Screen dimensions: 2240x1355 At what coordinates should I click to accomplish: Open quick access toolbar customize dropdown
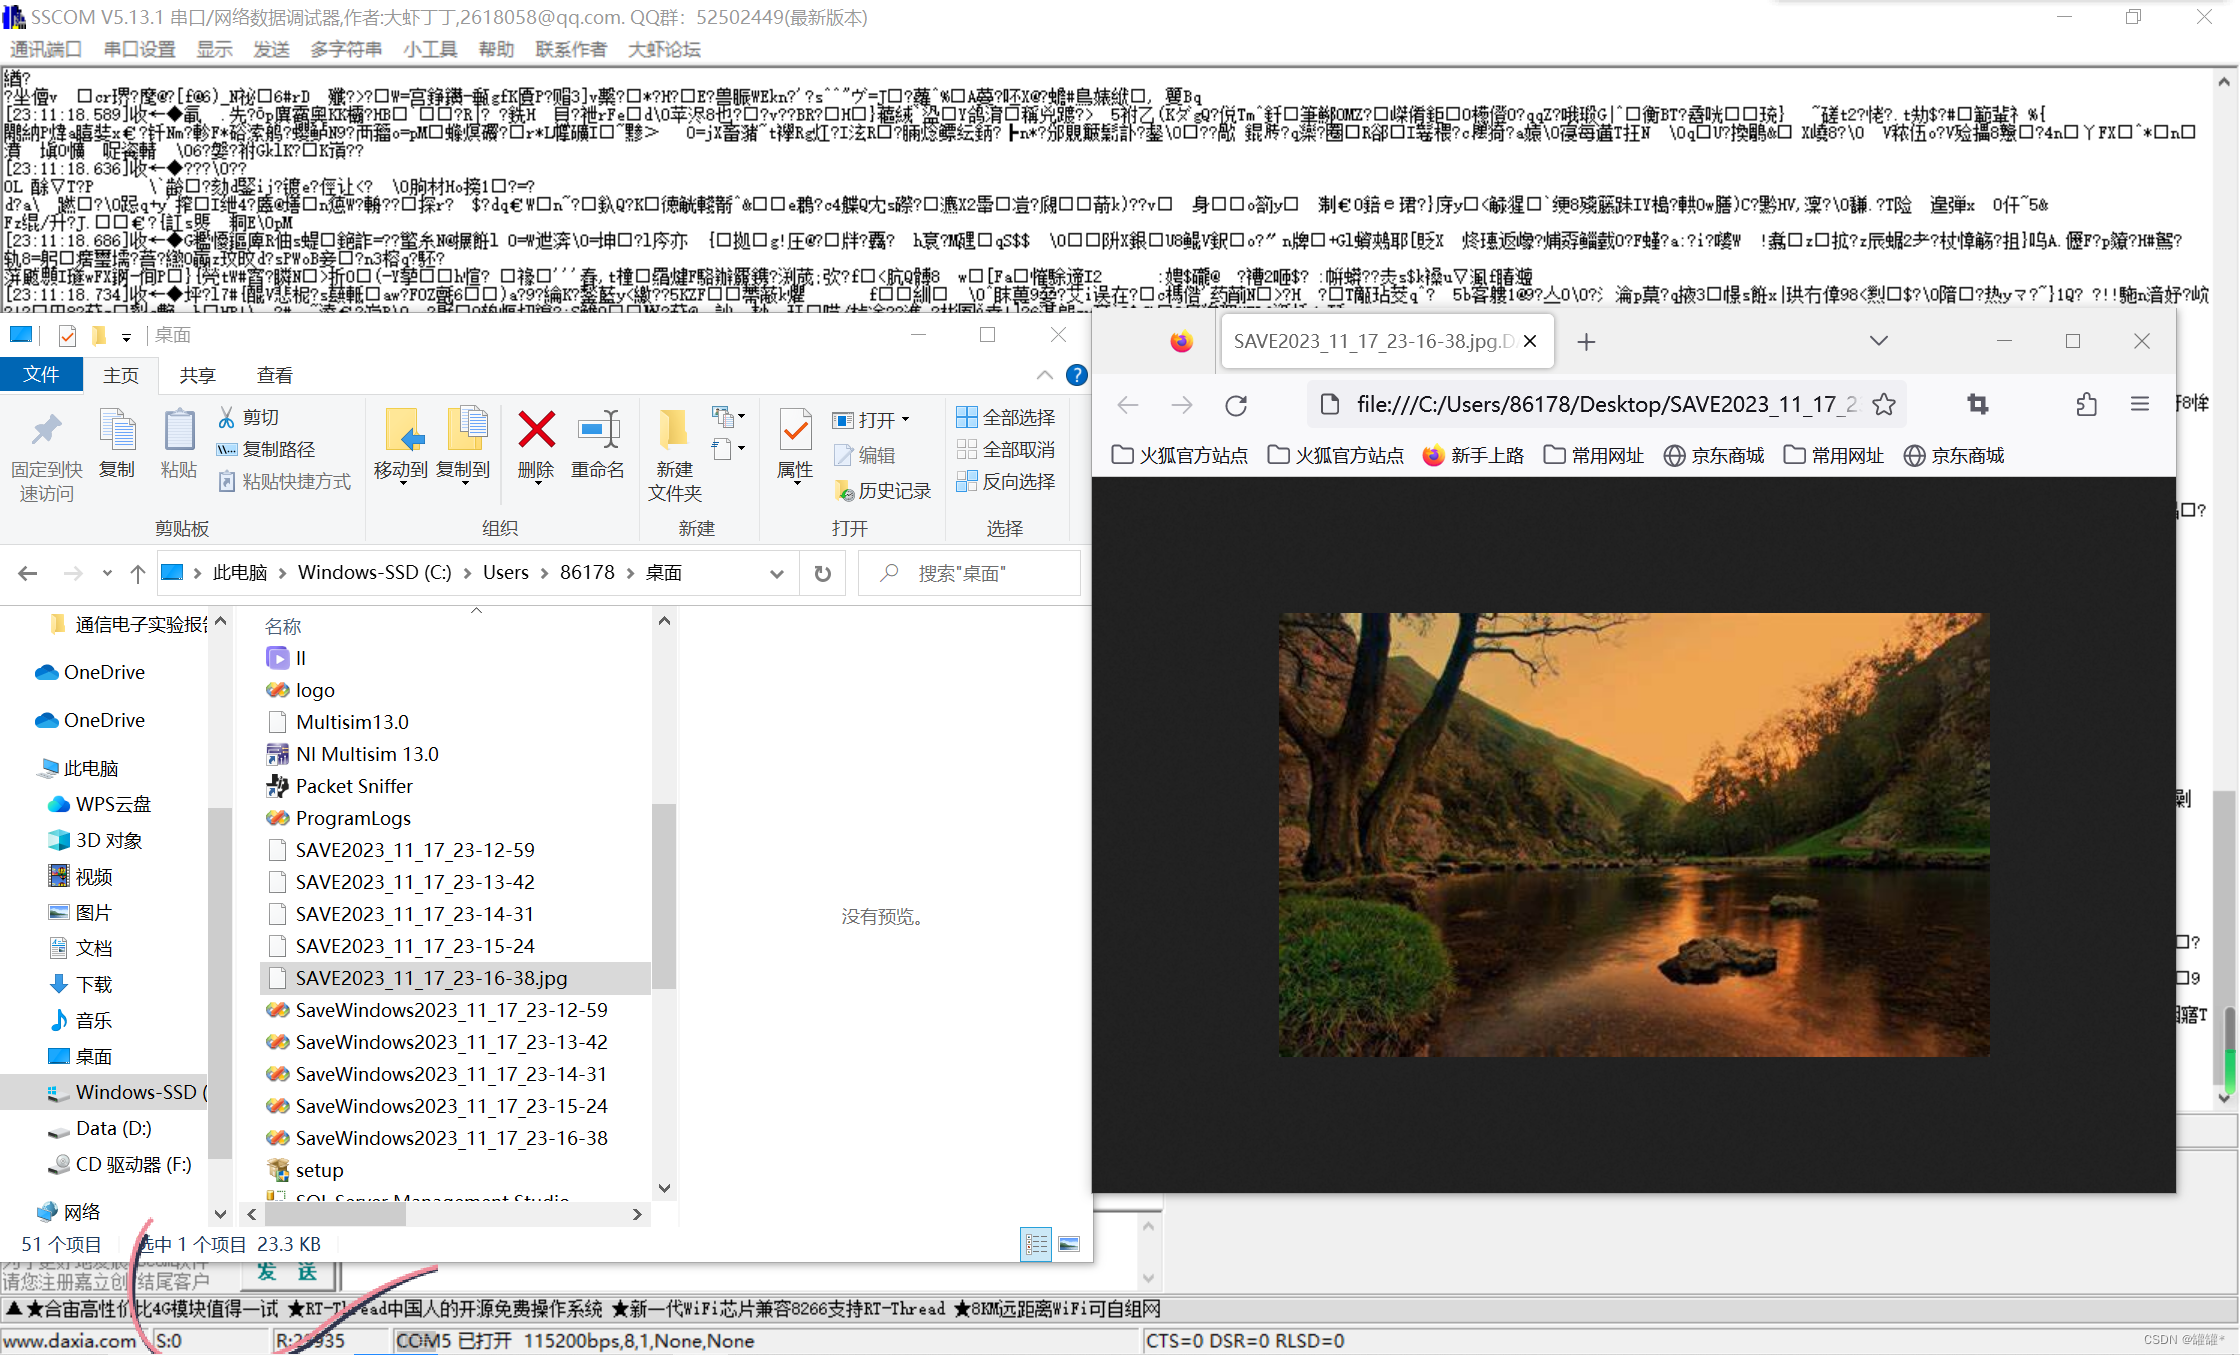coord(126,337)
